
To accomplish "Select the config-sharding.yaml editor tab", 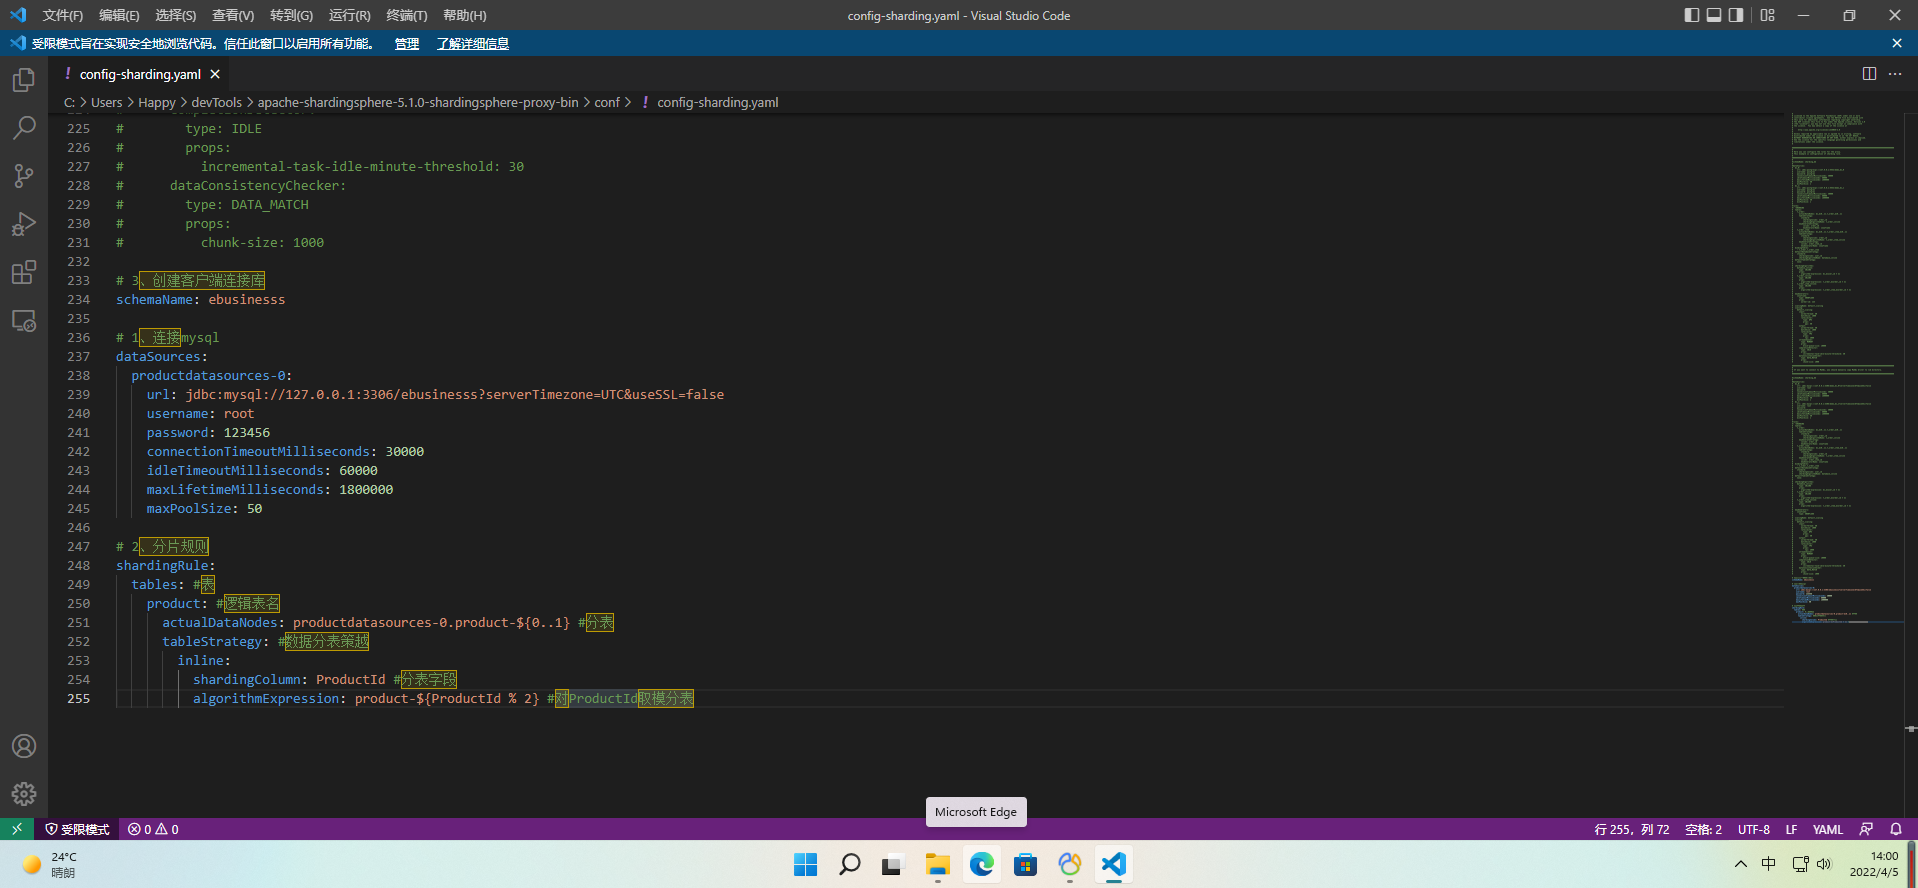I will click(x=140, y=74).
